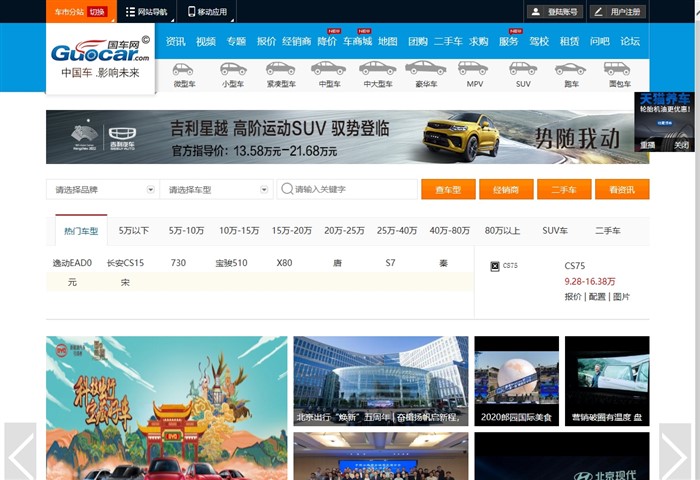Open the 专题 navigation item
Image resolution: width=700 pixels, height=480 pixels.
tap(236, 42)
